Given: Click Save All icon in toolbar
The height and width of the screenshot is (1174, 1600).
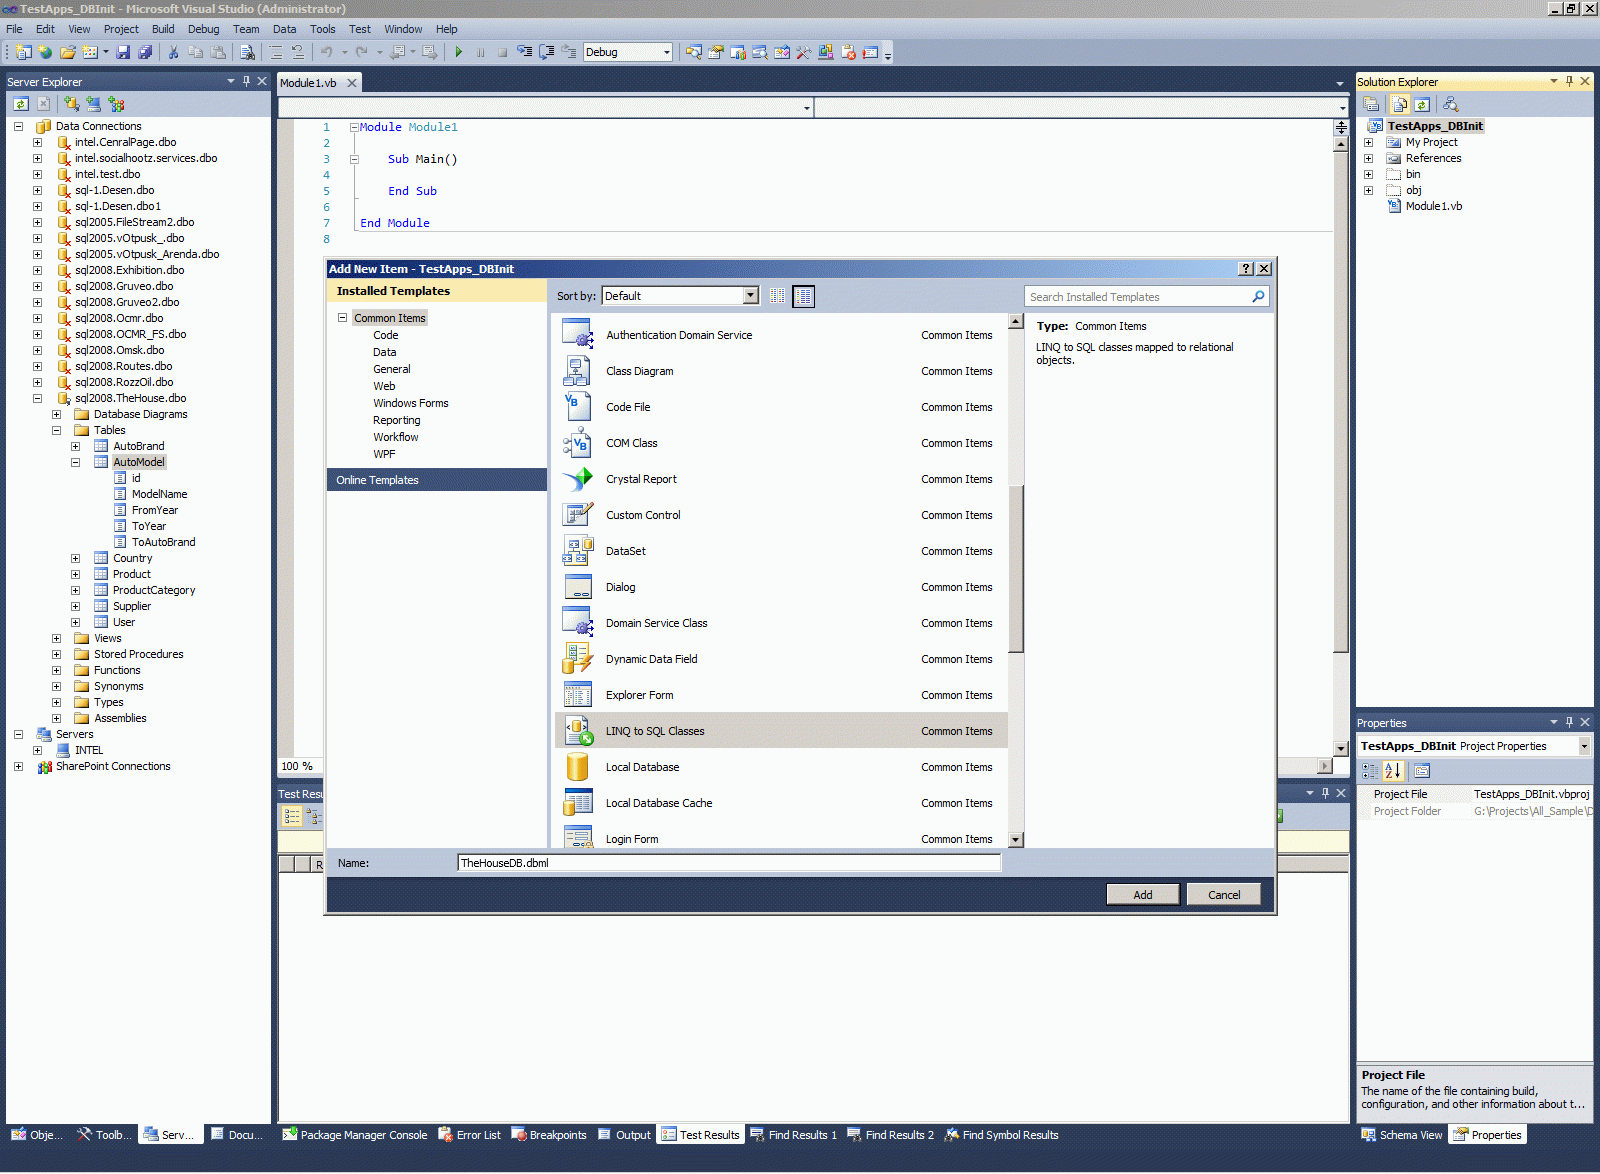Looking at the screenshot, I should coord(145,52).
